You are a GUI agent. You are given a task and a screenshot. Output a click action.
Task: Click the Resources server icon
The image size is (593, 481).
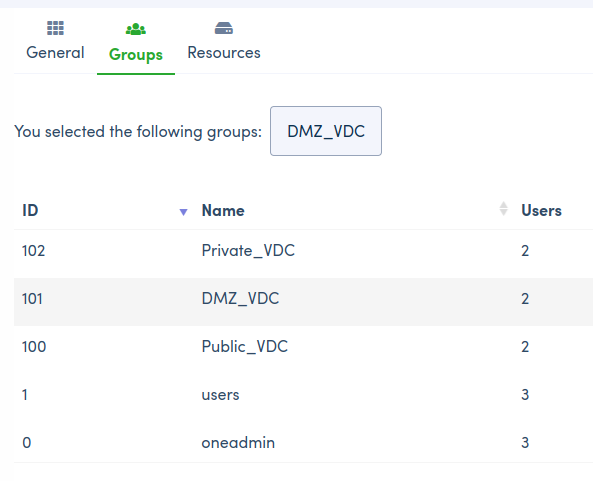tap(224, 28)
